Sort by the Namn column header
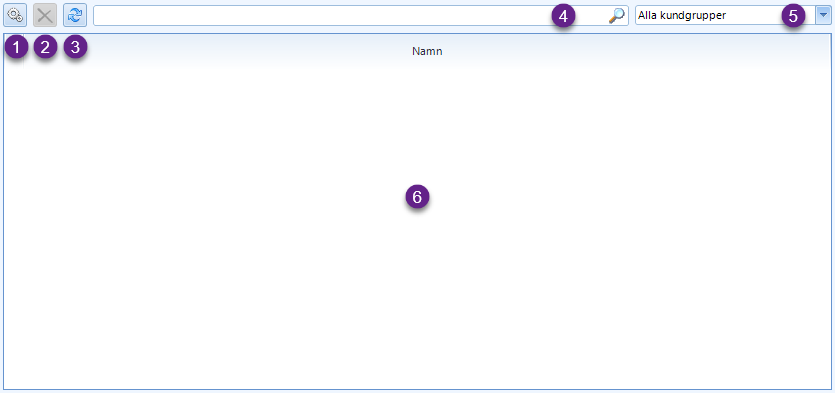The height and width of the screenshot is (393, 835). tap(427, 52)
